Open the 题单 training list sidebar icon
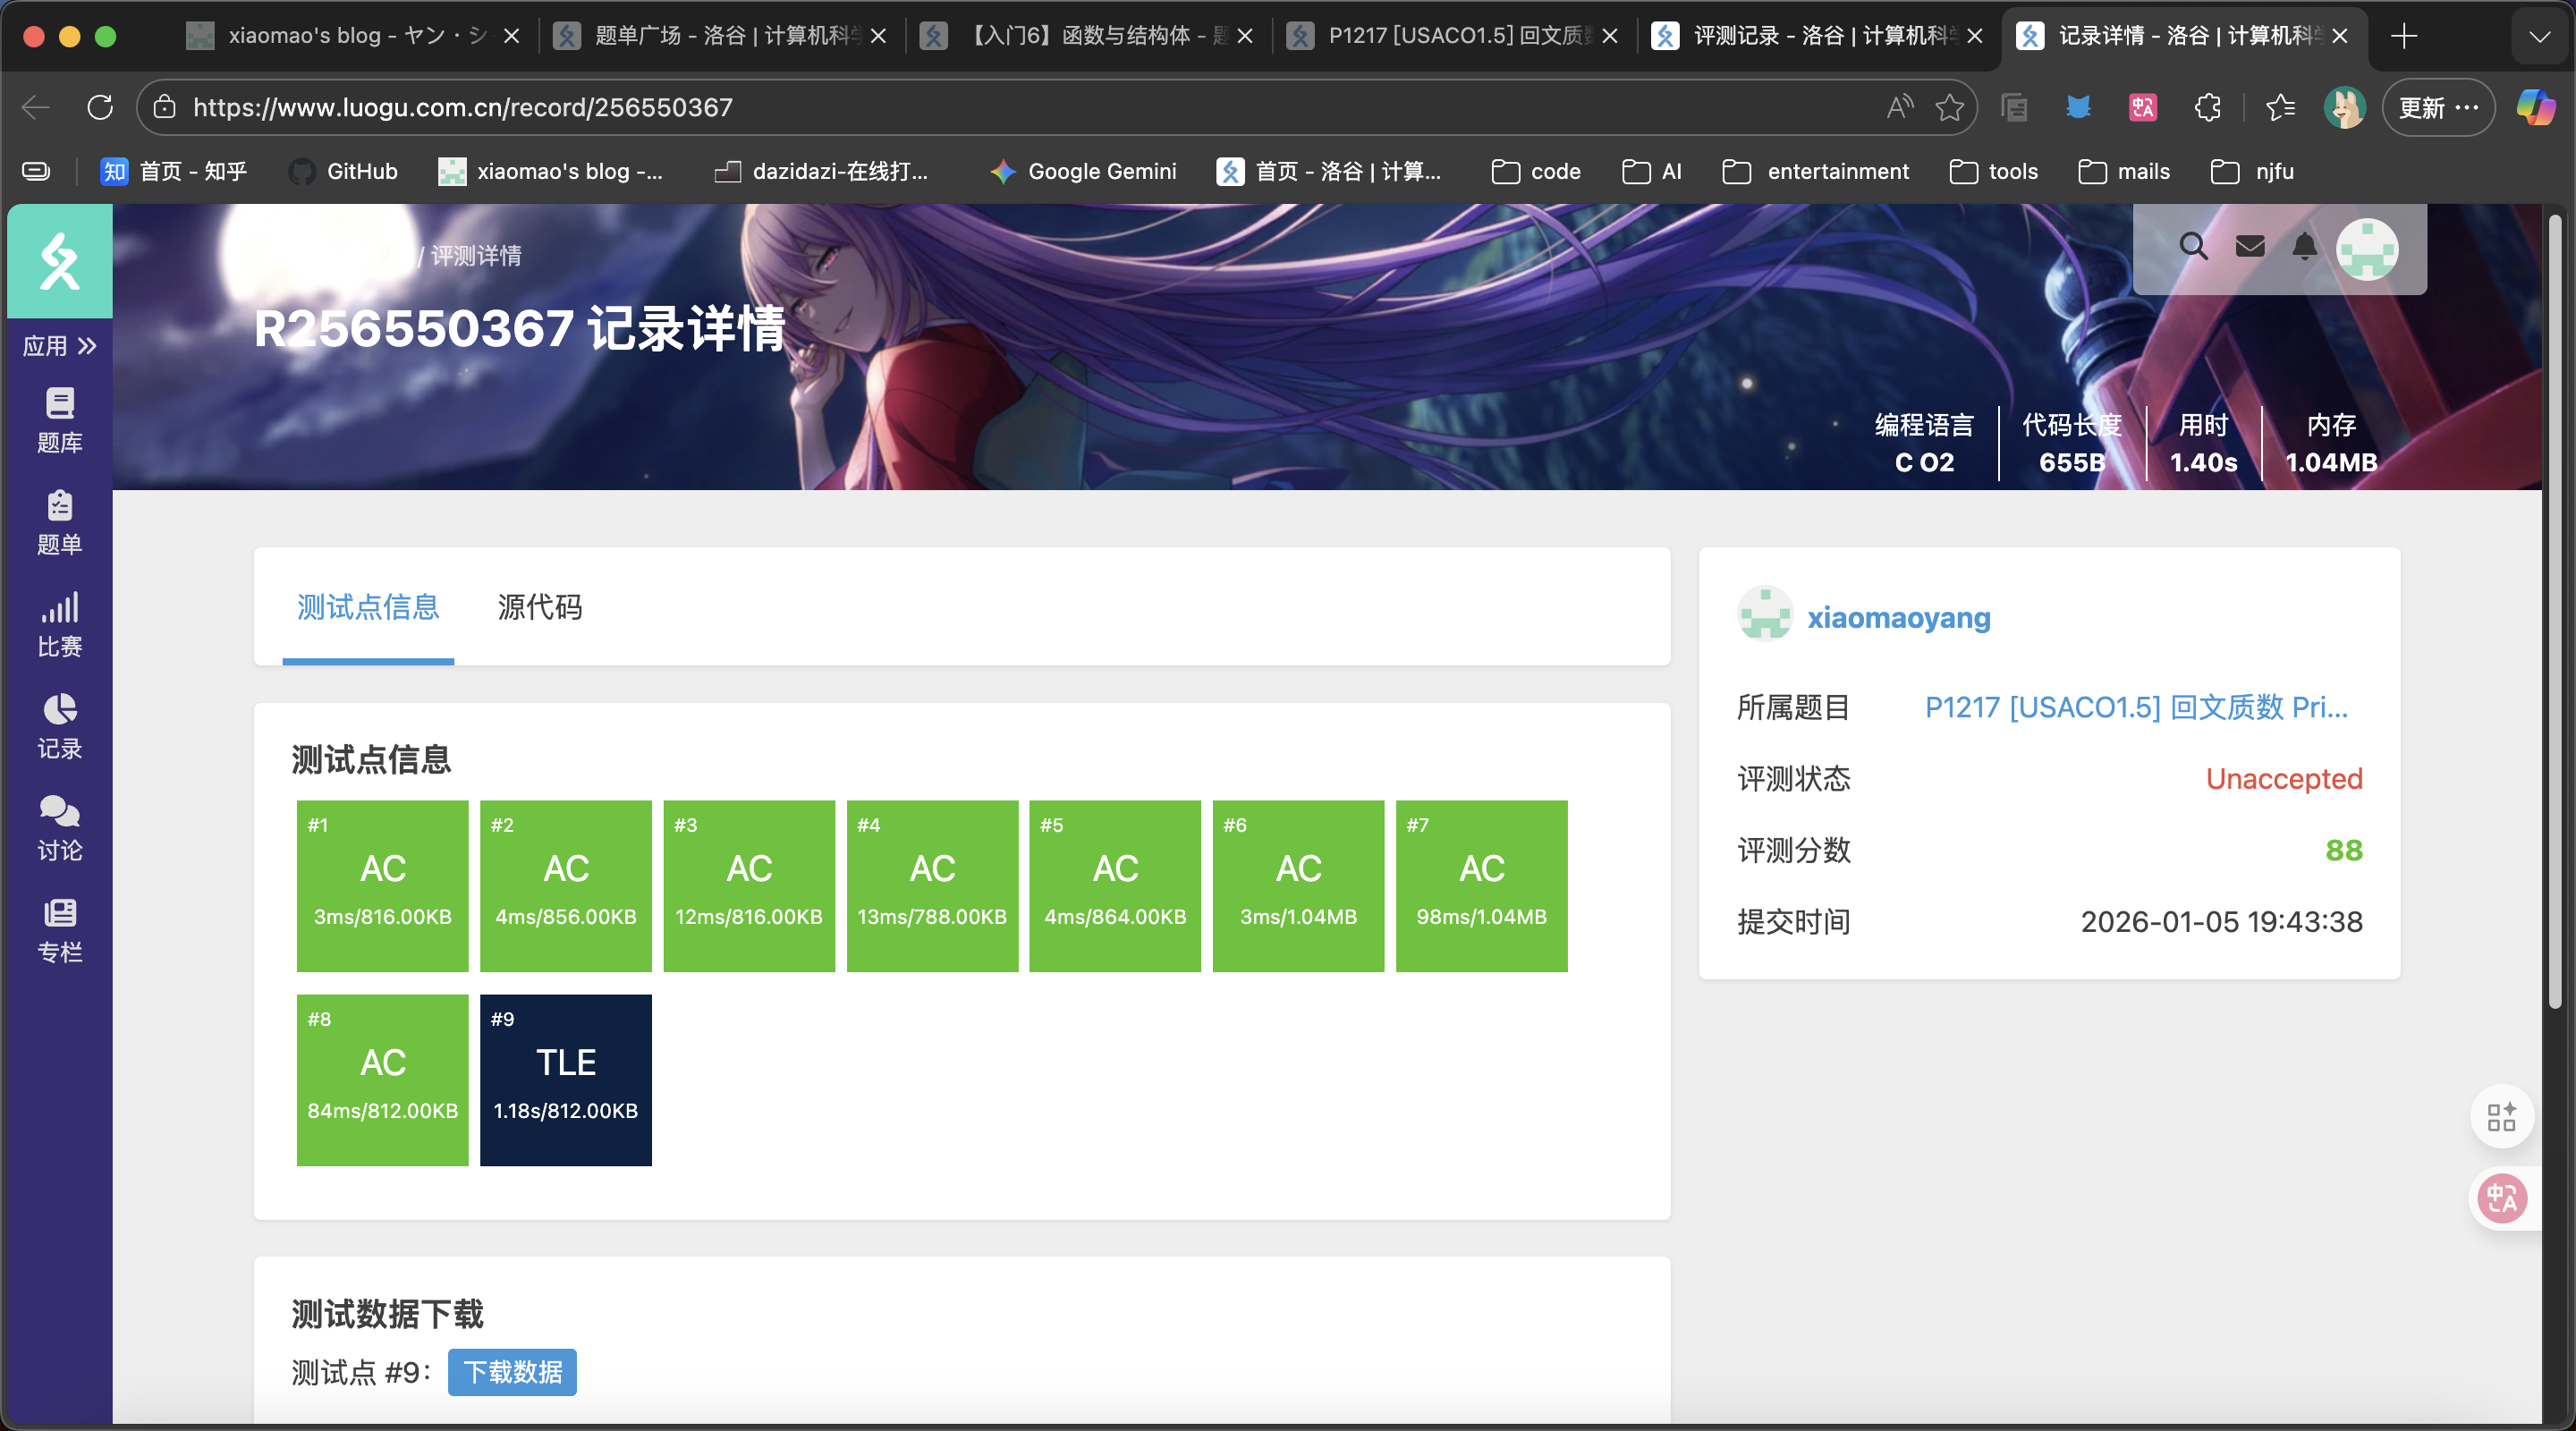The width and height of the screenshot is (2576, 1431). pyautogui.click(x=59, y=522)
